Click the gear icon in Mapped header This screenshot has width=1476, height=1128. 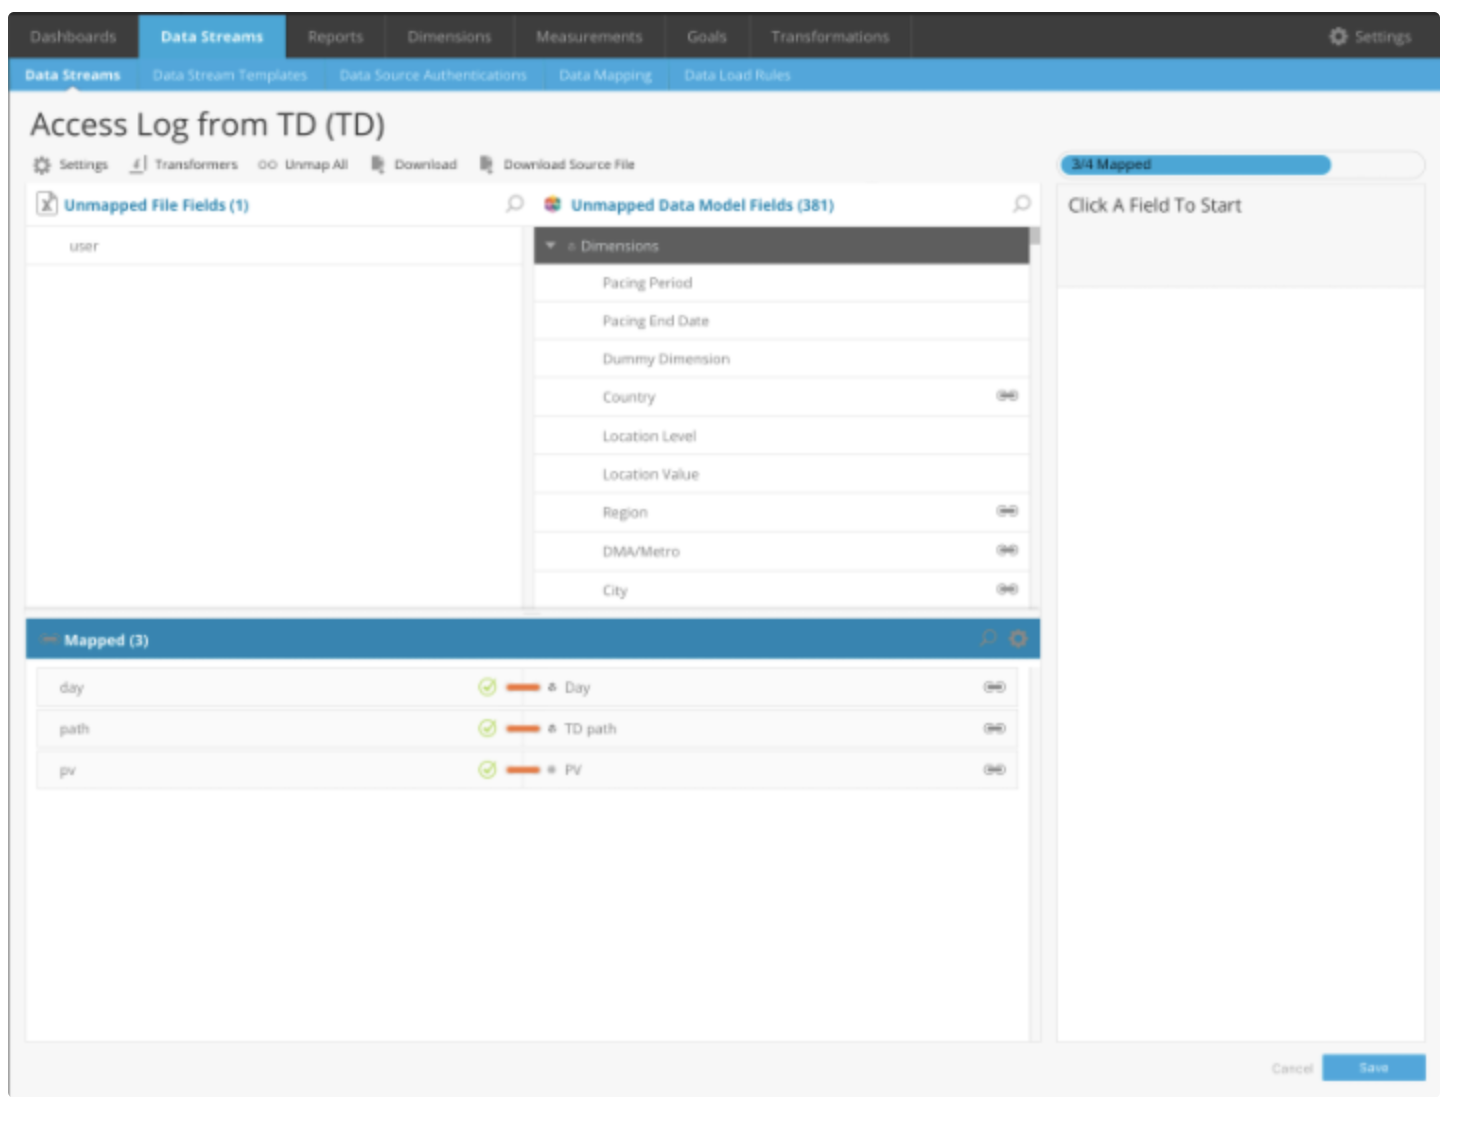(x=1018, y=639)
